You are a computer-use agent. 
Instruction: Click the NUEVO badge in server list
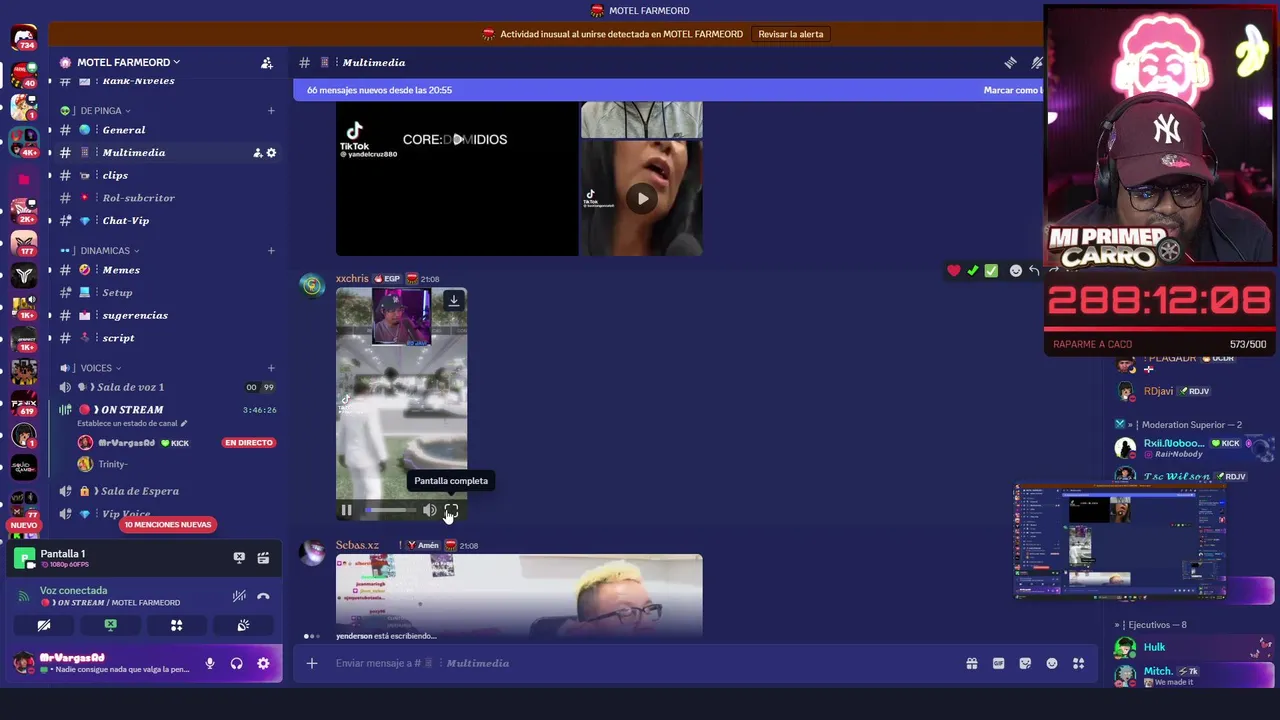[x=24, y=525]
